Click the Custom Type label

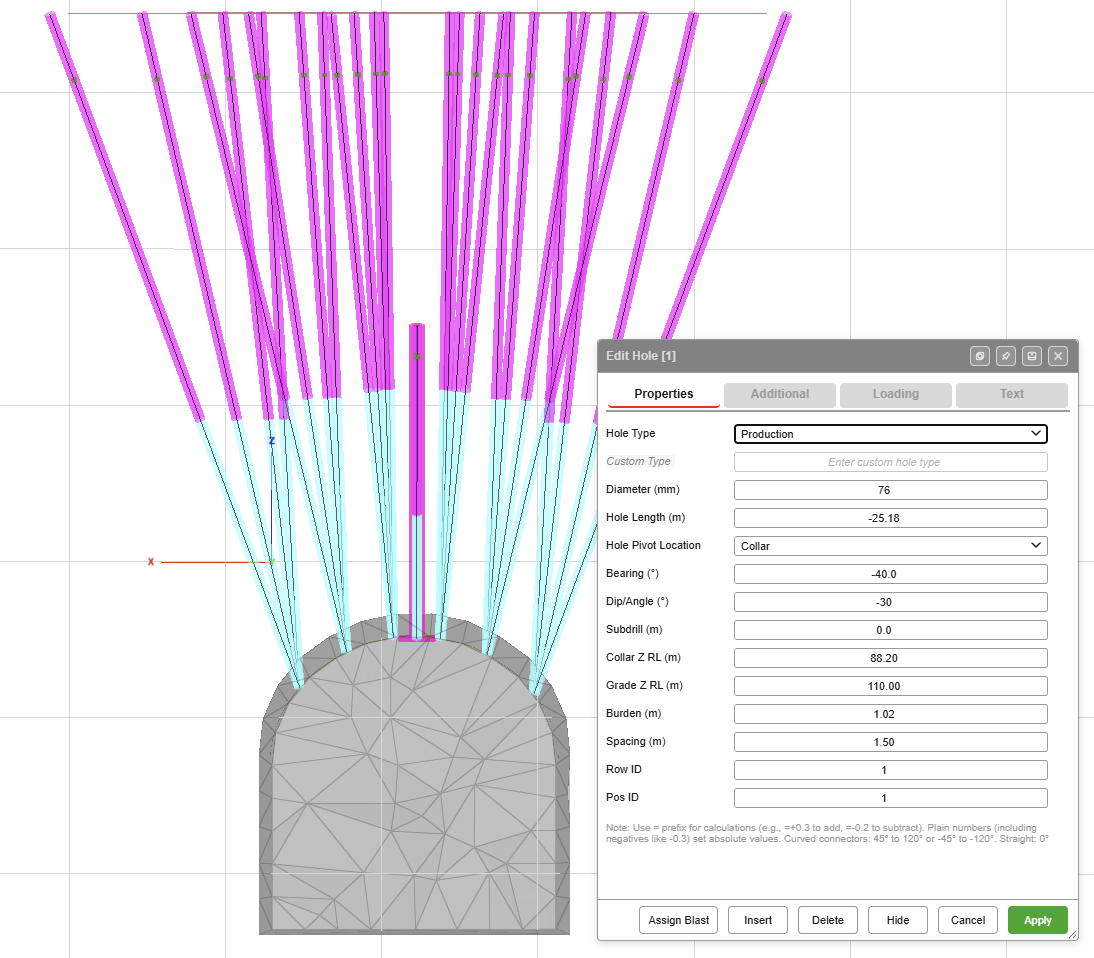point(638,461)
